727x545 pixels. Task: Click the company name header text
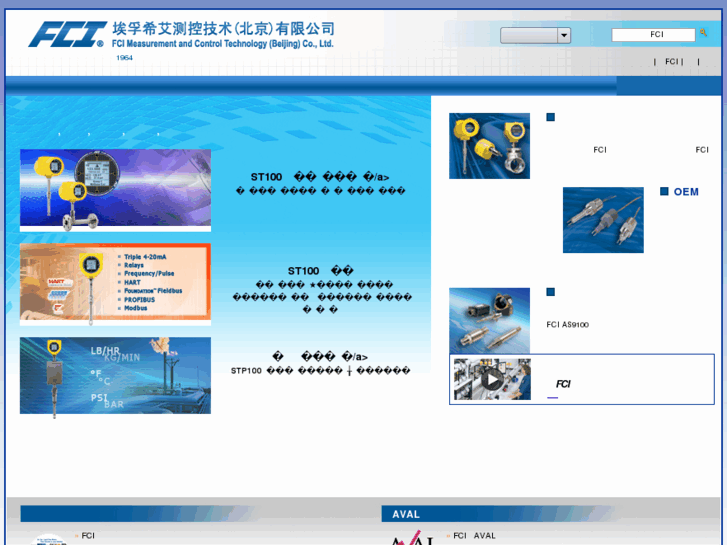223,34
